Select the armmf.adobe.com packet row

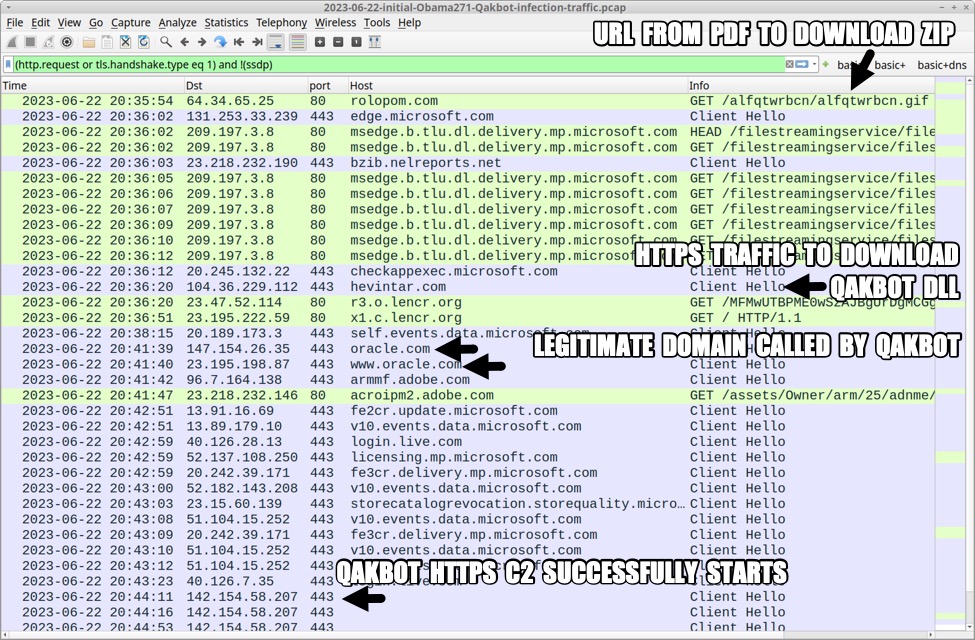(x=468, y=379)
